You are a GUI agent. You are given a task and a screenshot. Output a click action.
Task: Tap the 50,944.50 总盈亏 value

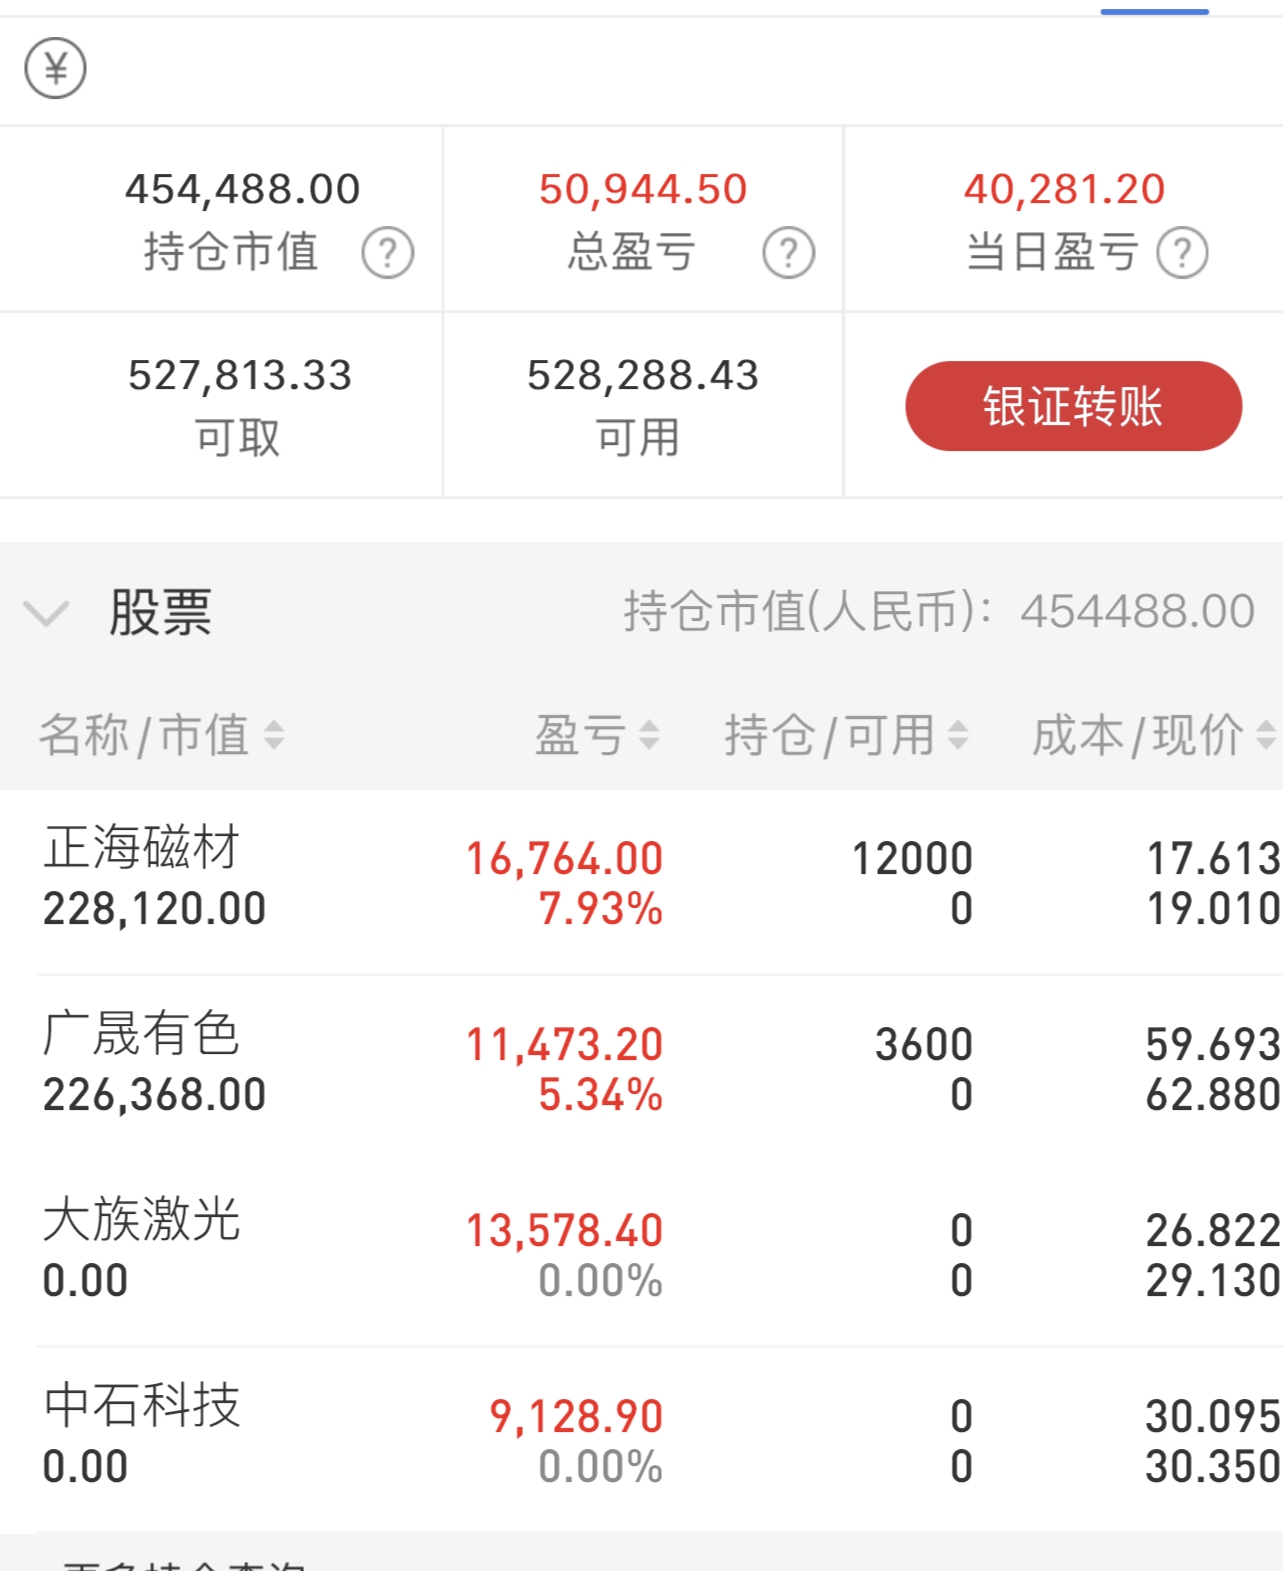(x=643, y=189)
